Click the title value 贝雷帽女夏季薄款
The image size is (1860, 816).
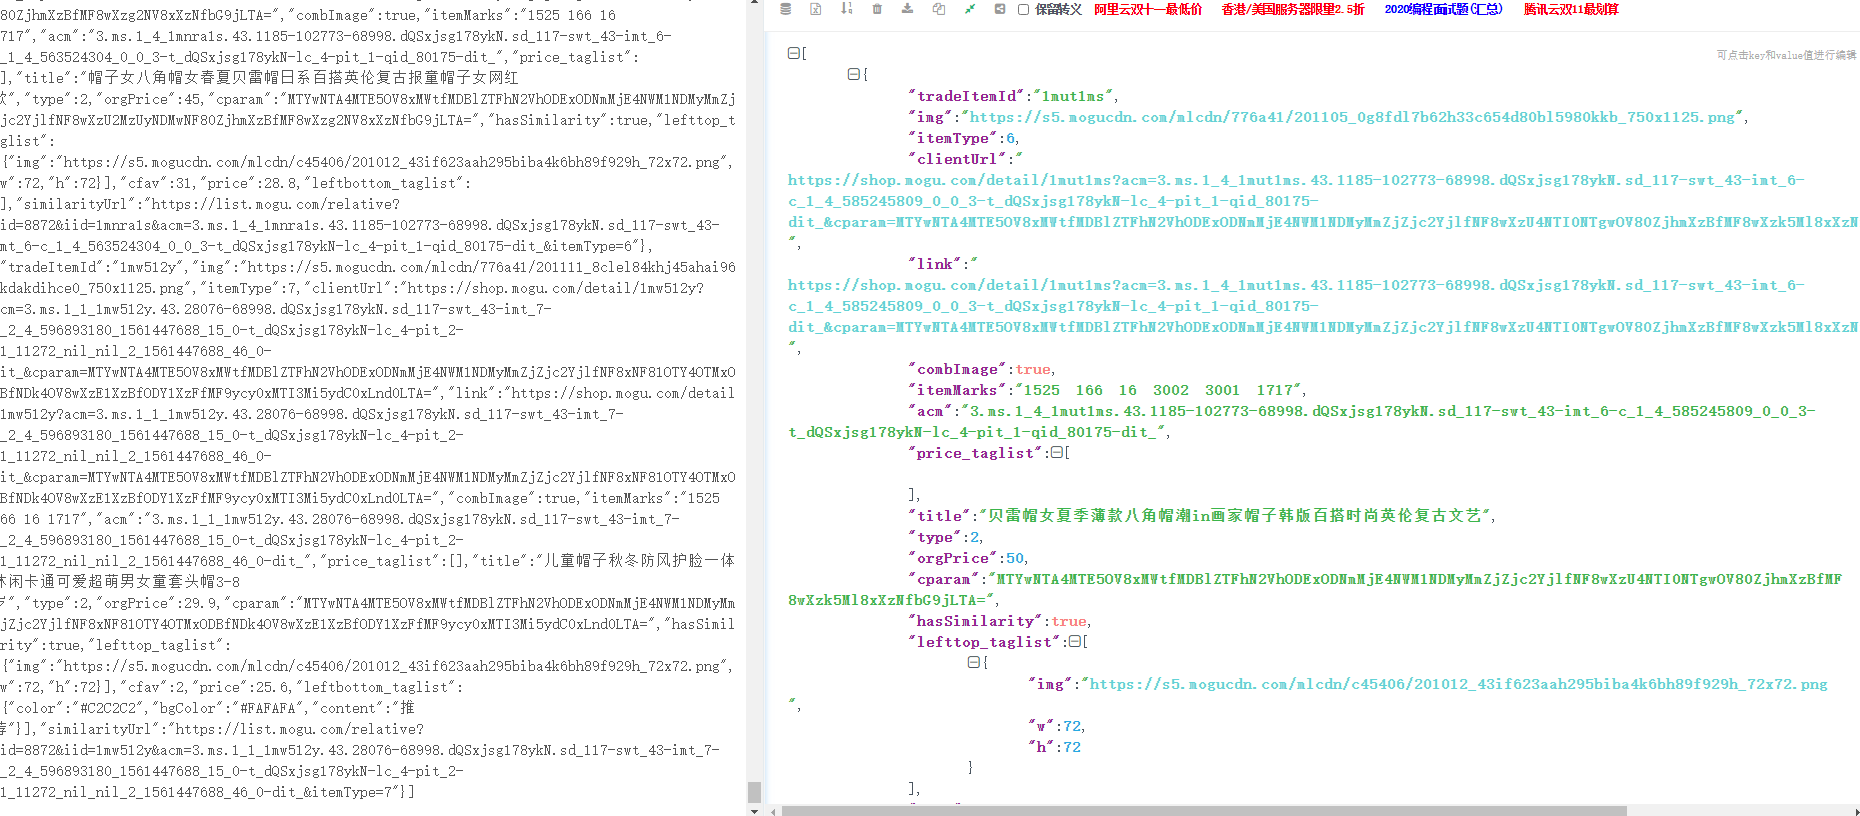point(1235,516)
